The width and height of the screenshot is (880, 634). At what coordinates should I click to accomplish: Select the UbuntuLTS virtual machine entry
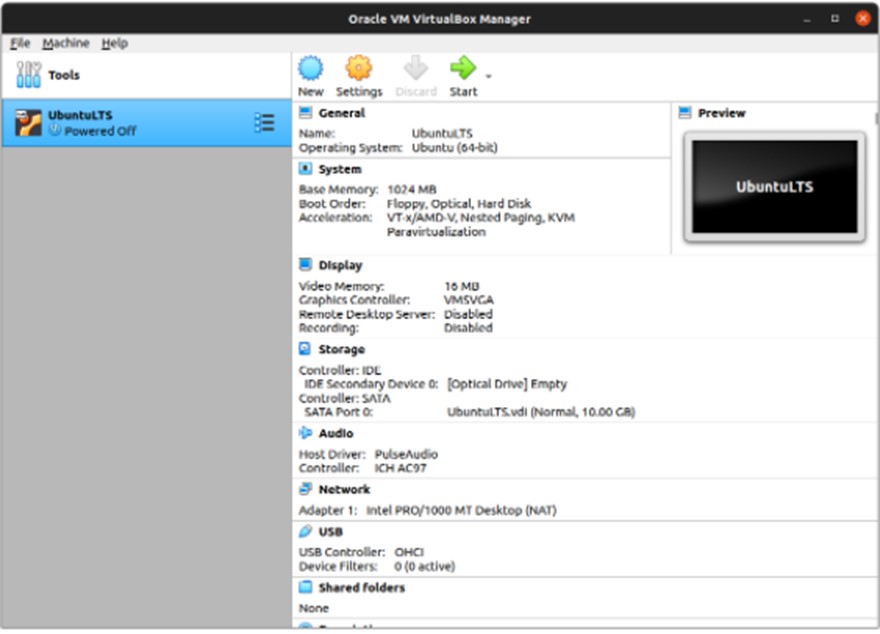point(146,123)
